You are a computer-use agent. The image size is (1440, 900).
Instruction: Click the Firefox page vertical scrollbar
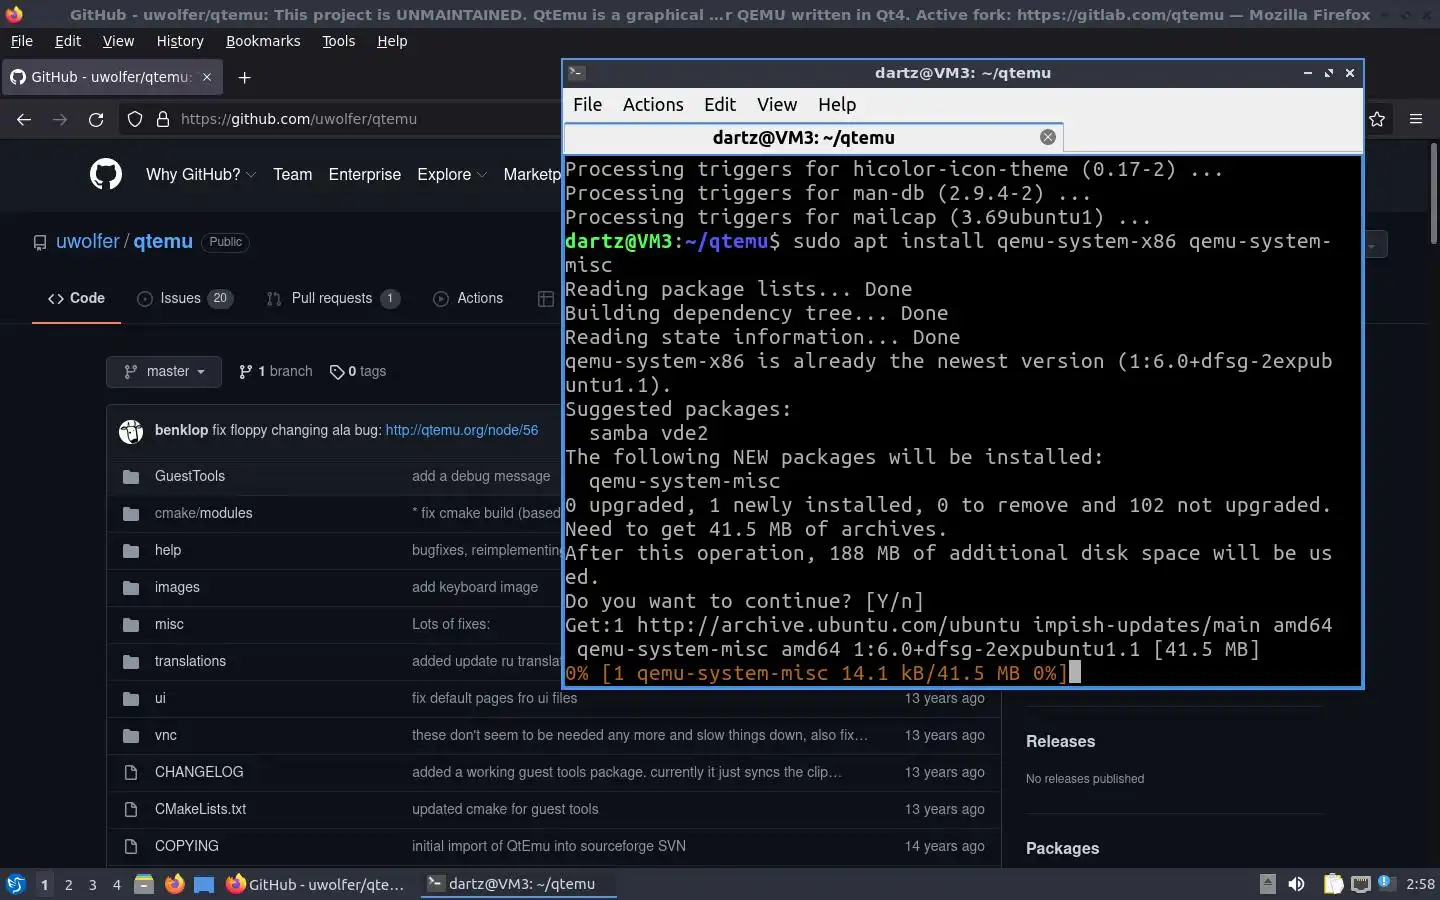1432,195
